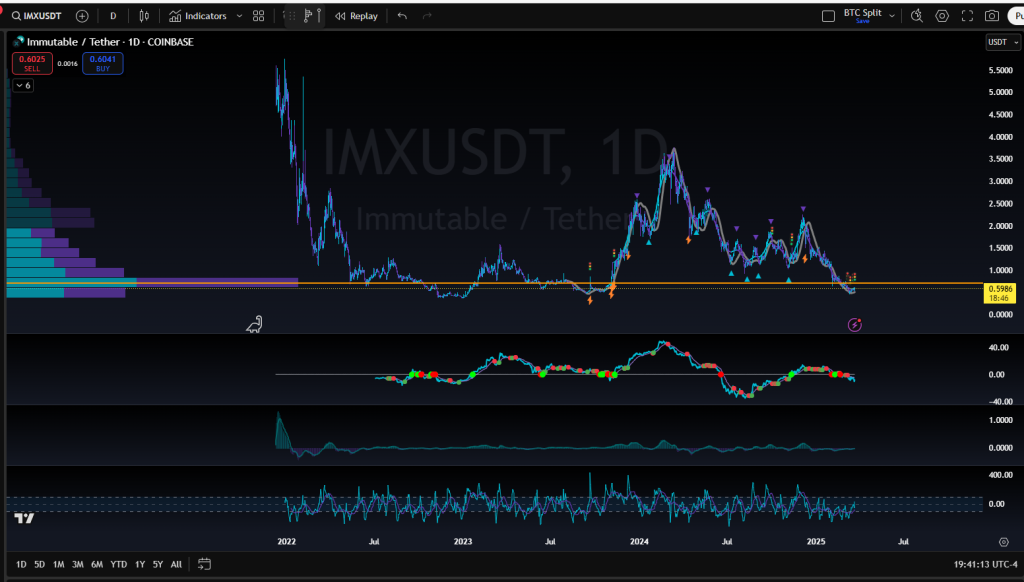The width and height of the screenshot is (1024, 582).
Task: Take a chart snapshot with camera icon
Action: [992, 16]
